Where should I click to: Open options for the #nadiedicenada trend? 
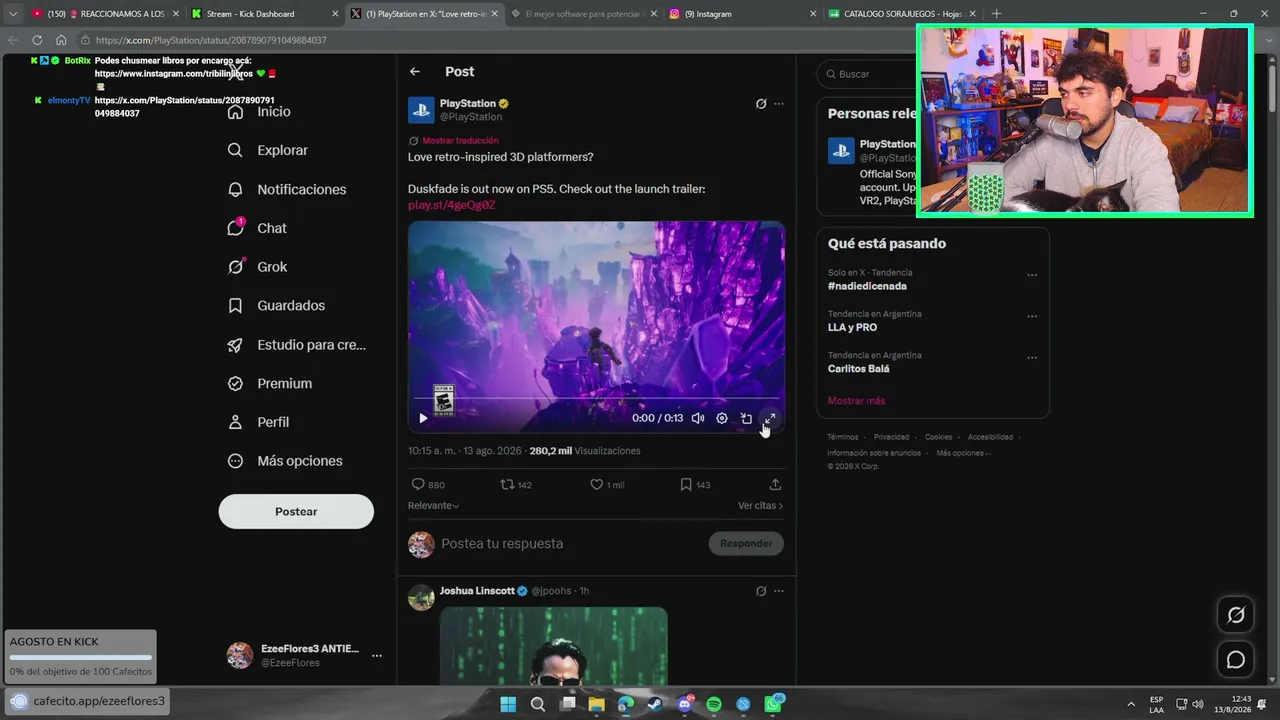pyautogui.click(x=1032, y=275)
